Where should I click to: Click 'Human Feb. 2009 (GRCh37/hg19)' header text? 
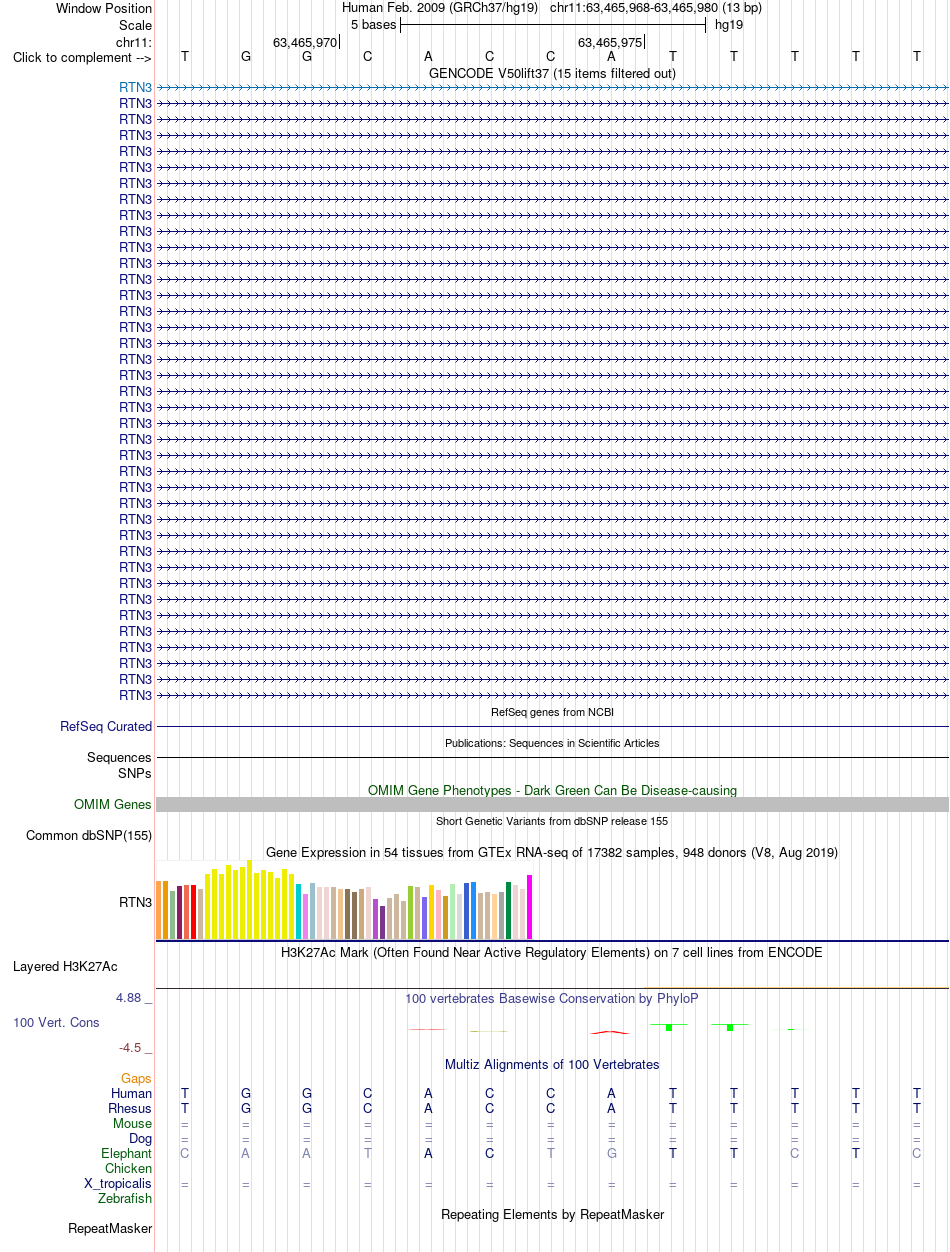click(x=440, y=8)
